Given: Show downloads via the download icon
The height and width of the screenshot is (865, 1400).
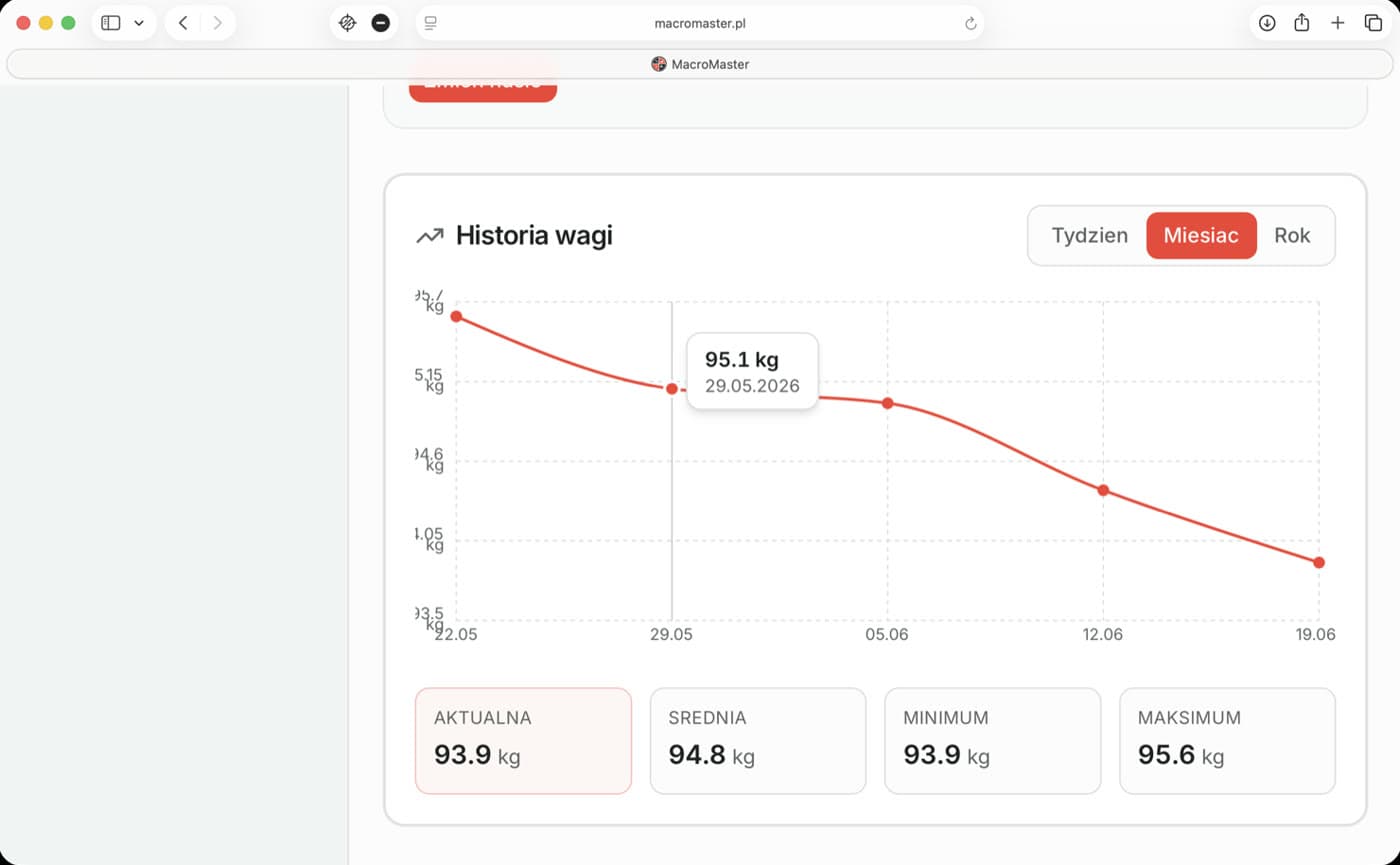Looking at the screenshot, I should tap(1267, 23).
